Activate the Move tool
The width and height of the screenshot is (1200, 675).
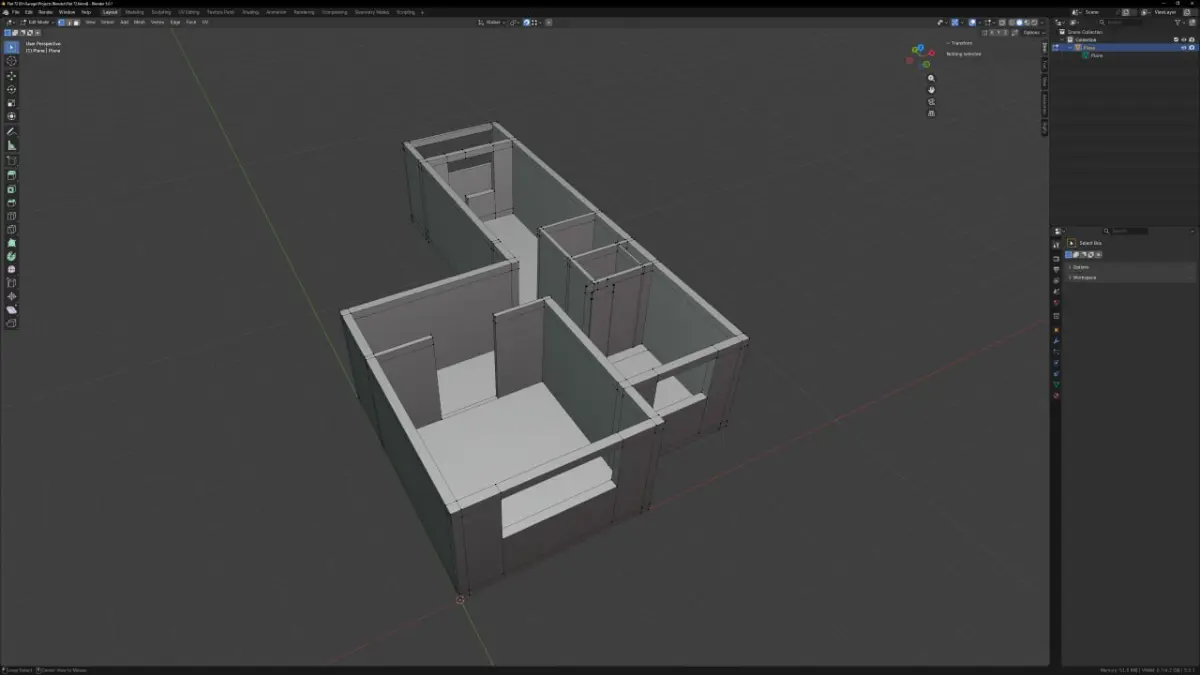pos(12,75)
